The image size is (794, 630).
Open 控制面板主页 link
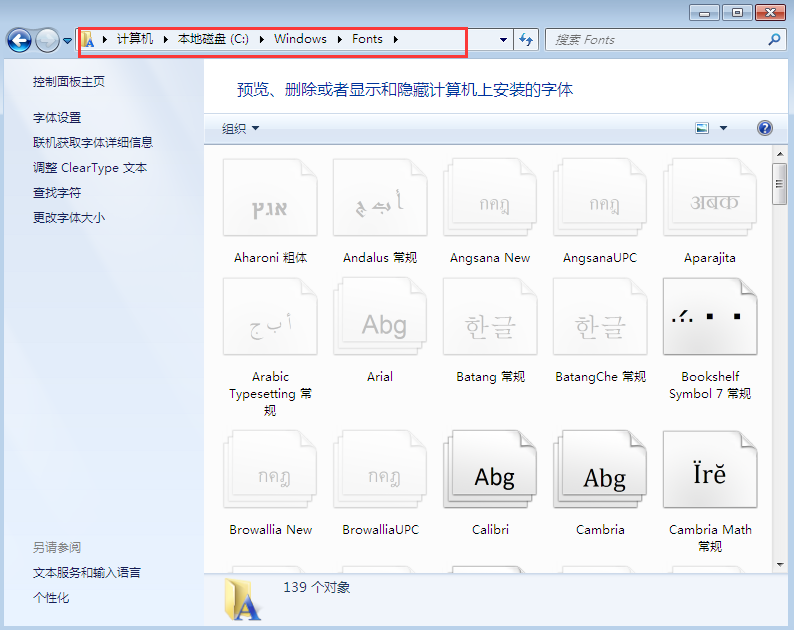click(x=69, y=82)
